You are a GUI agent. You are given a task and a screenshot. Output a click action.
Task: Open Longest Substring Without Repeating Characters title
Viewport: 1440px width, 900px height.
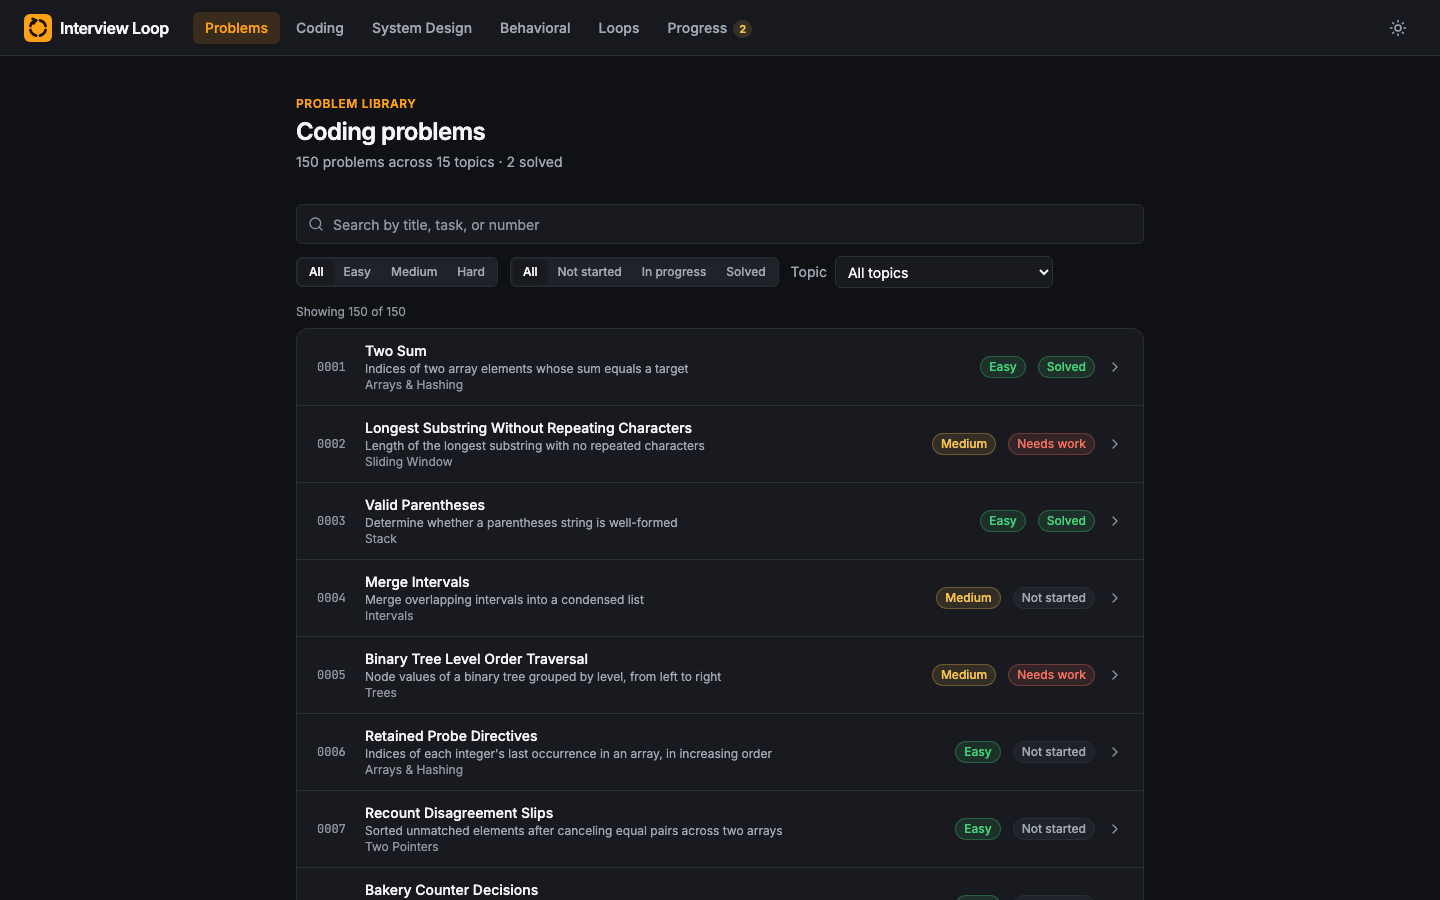(528, 428)
